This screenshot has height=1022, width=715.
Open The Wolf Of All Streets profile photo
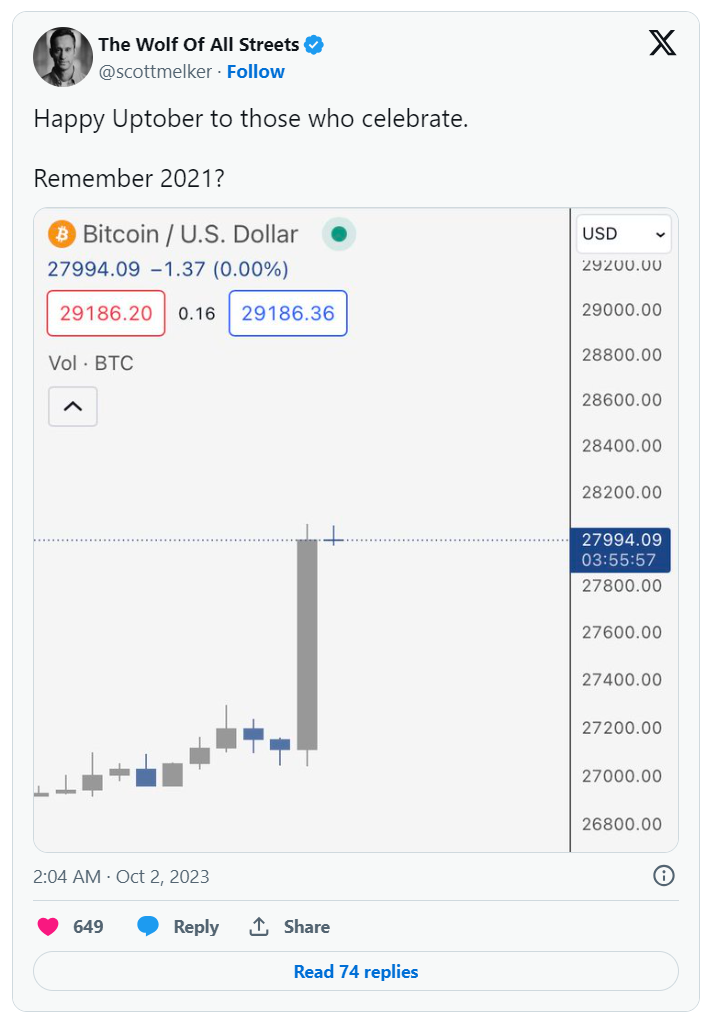coord(63,57)
